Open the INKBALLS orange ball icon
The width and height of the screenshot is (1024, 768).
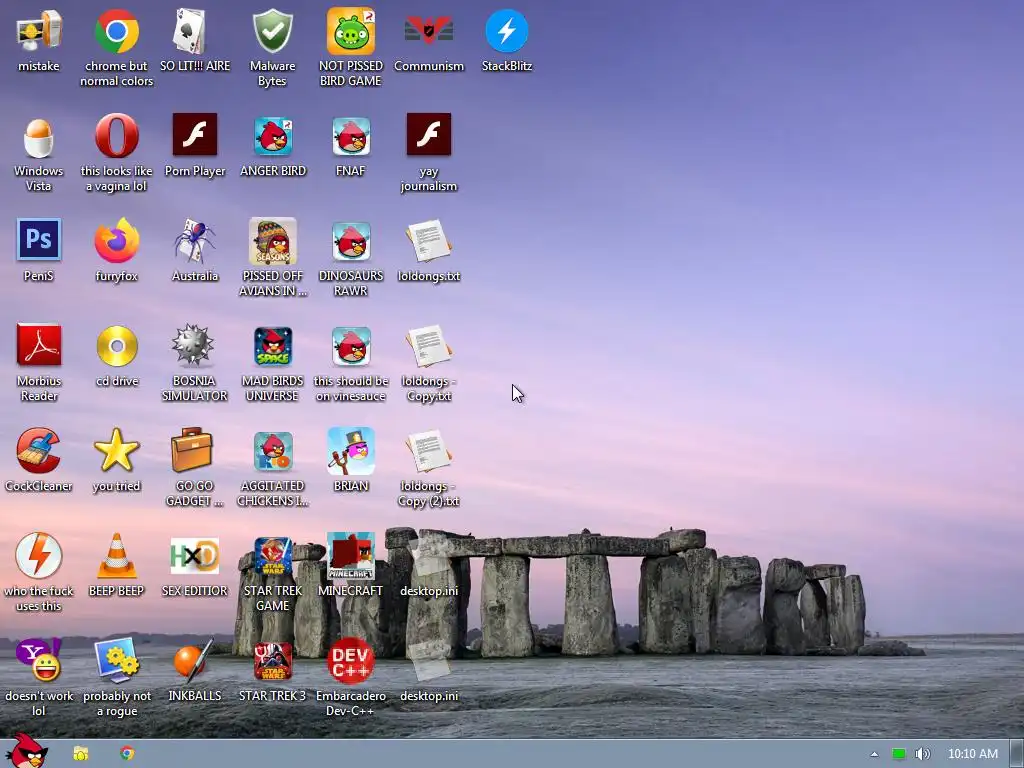pyautogui.click(x=195, y=671)
